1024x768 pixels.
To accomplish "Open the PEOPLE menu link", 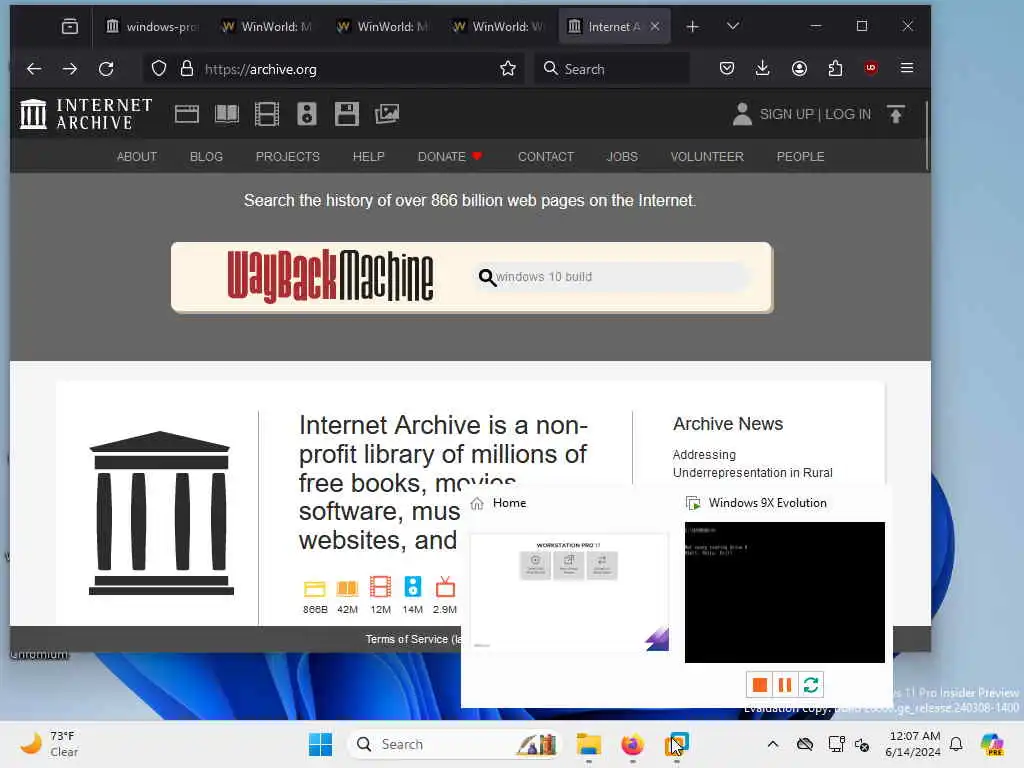I will 800,157.
